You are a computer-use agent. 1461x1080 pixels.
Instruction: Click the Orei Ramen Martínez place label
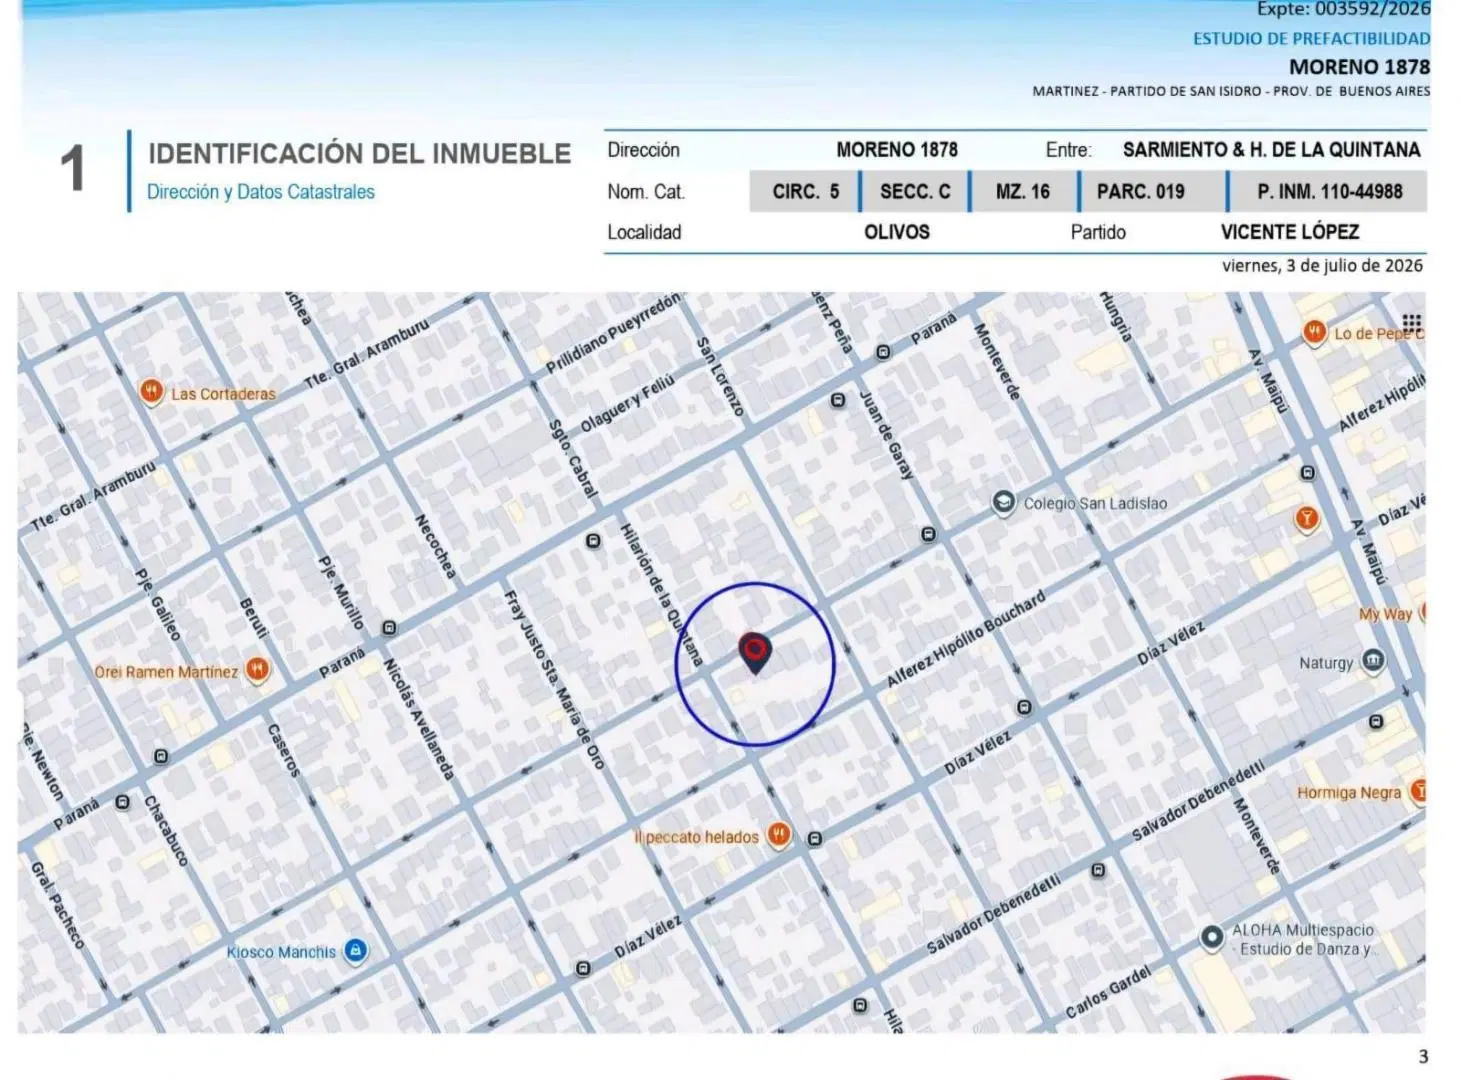tap(166, 672)
